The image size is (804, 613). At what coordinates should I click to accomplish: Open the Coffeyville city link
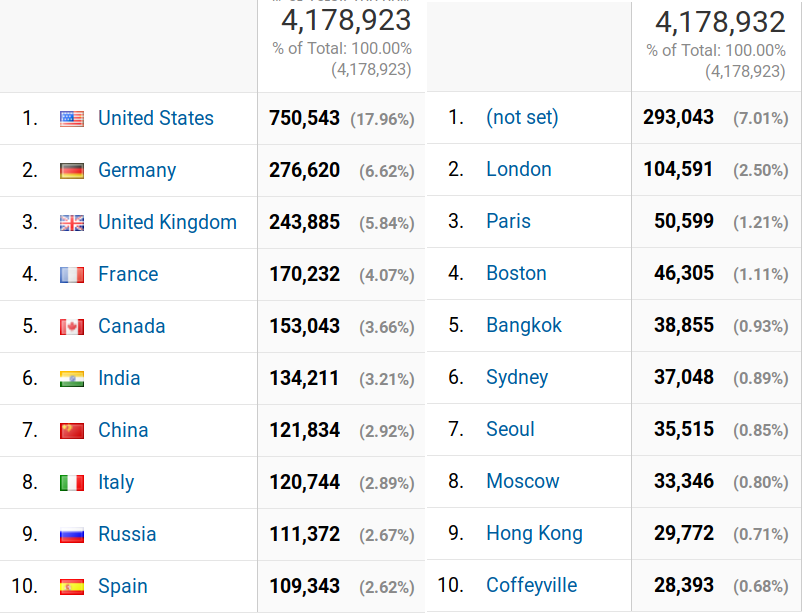pyautogui.click(x=531, y=585)
